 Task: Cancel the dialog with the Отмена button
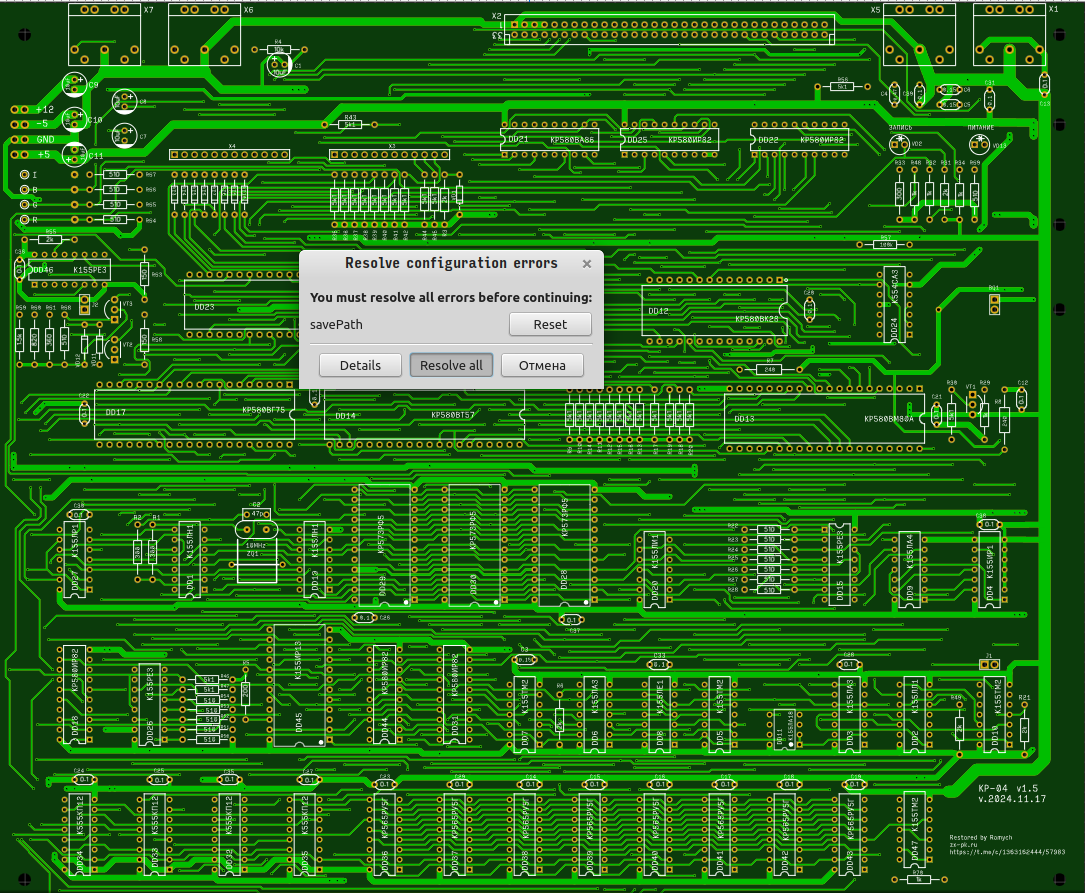tap(541, 365)
